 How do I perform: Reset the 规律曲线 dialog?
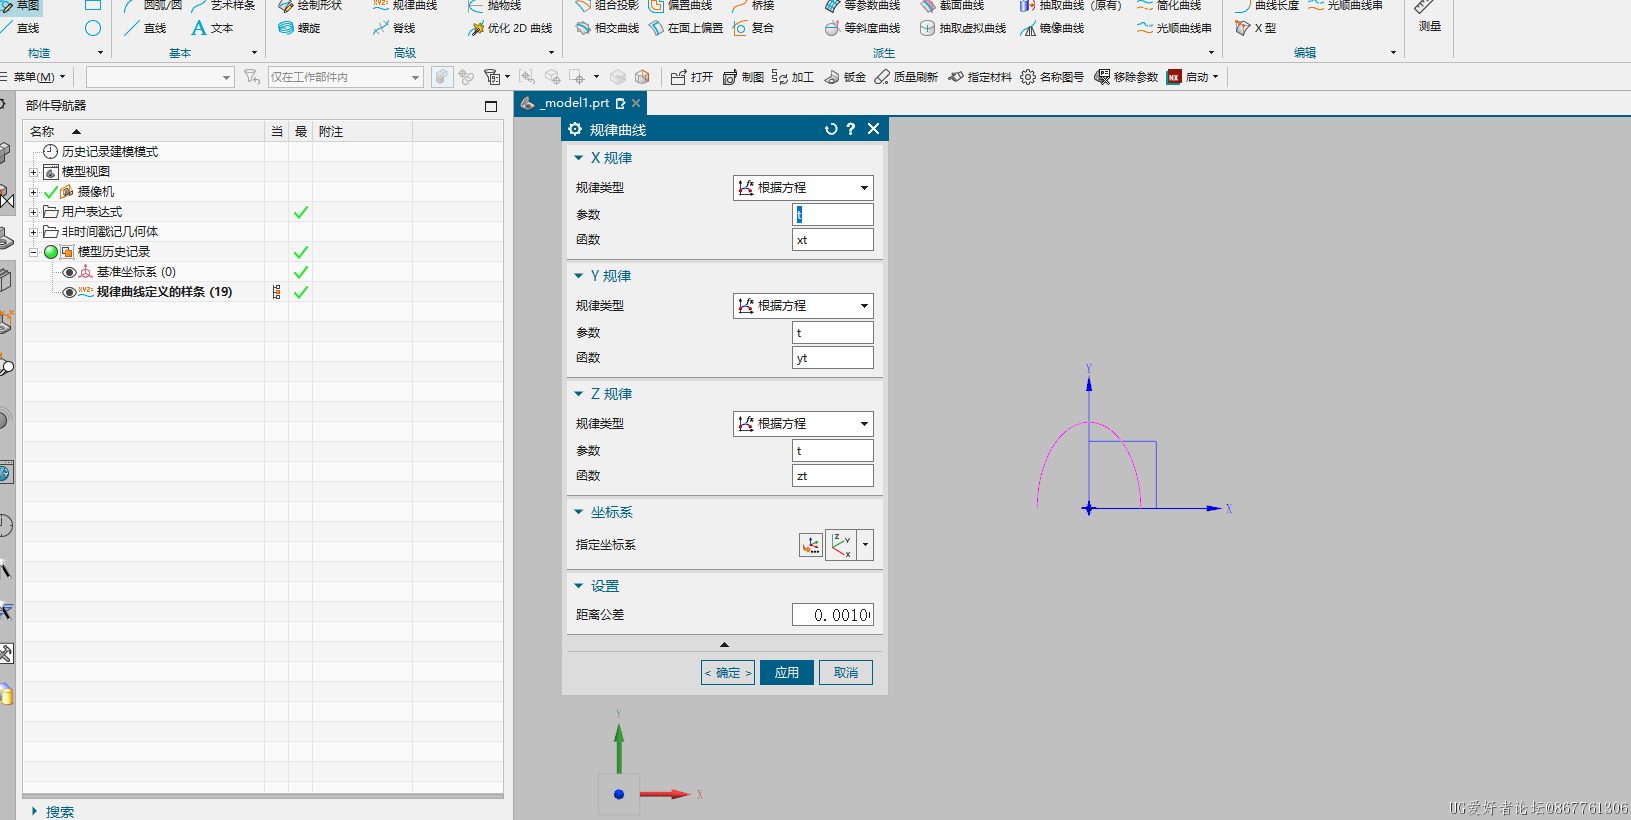point(831,129)
